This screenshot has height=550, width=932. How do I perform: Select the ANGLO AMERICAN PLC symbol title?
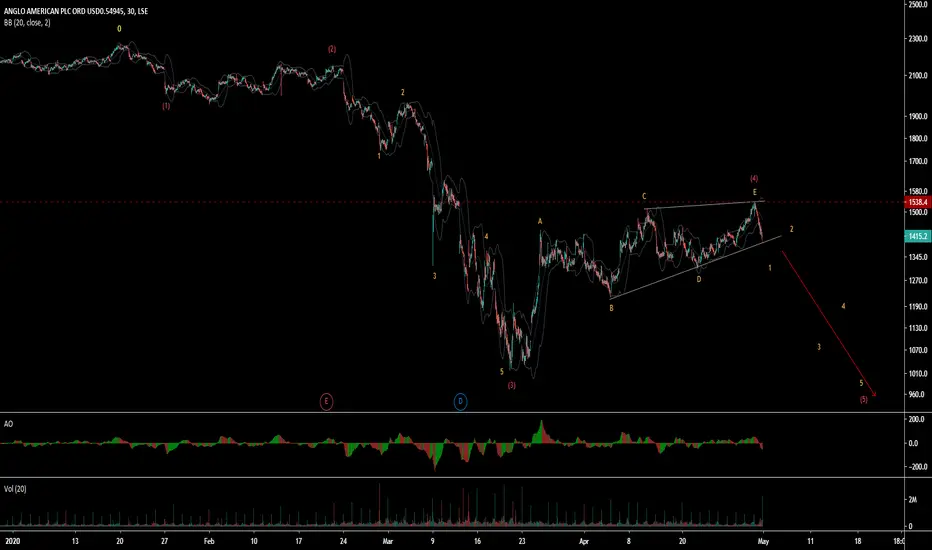click(x=76, y=11)
